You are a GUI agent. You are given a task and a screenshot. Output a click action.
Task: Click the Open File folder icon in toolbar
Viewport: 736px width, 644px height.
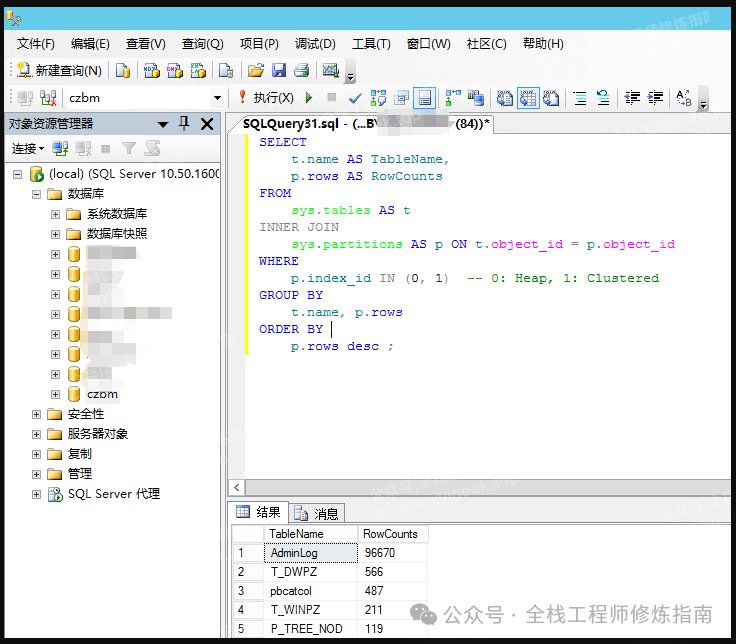point(256,71)
